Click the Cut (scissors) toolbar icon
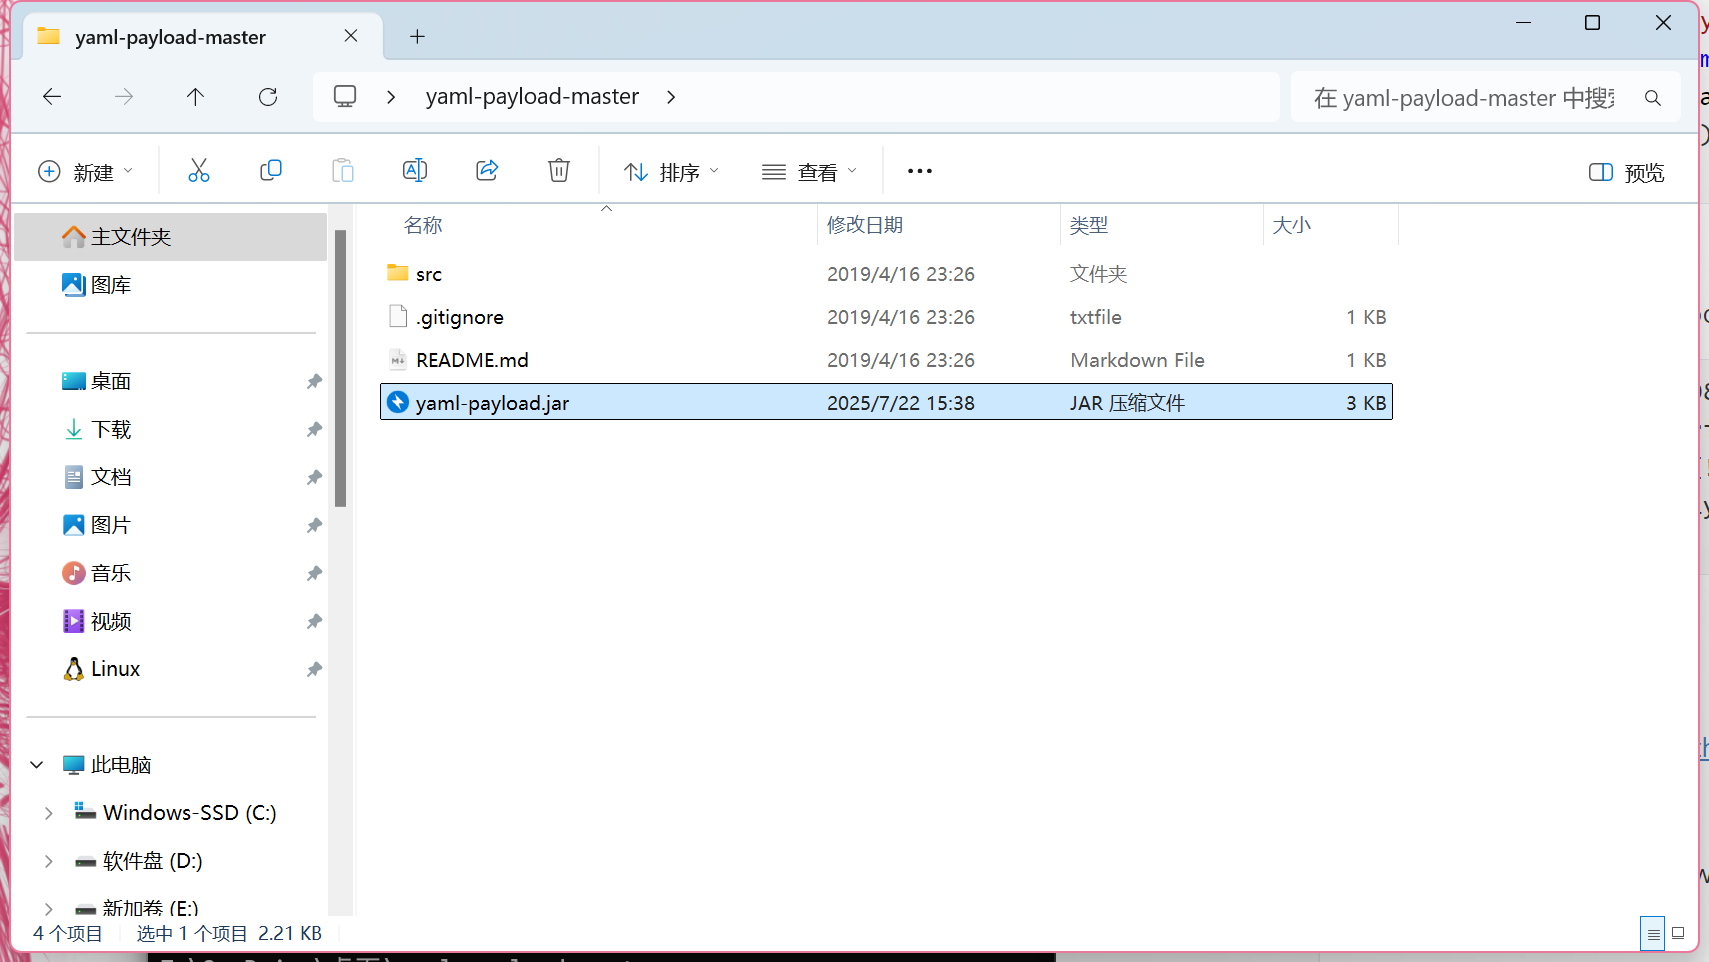Image resolution: width=1709 pixels, height=962 pixels. pos(199,171)
